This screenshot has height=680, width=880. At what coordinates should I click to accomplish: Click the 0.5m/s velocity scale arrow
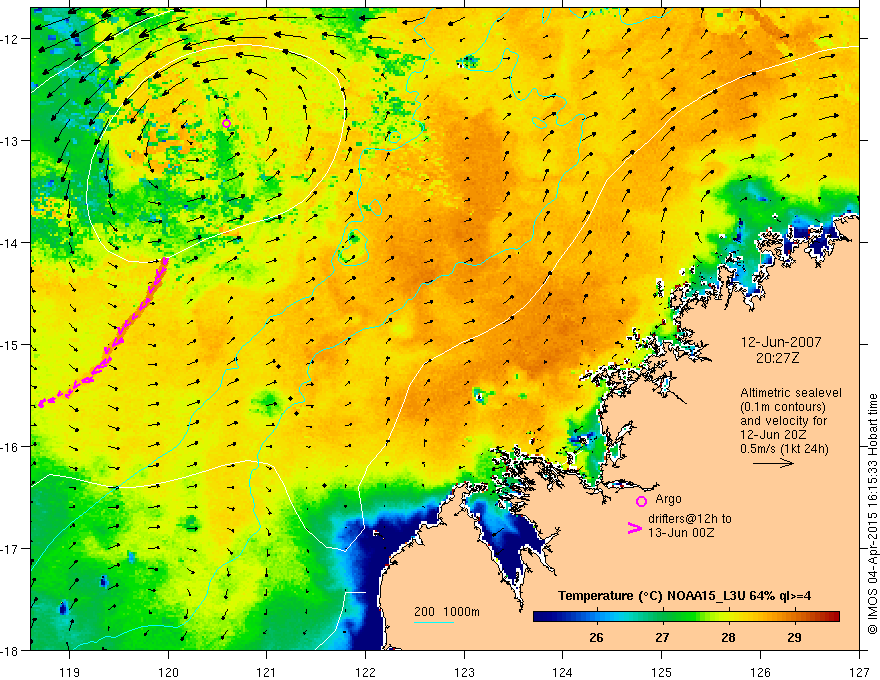pos(773,463)
